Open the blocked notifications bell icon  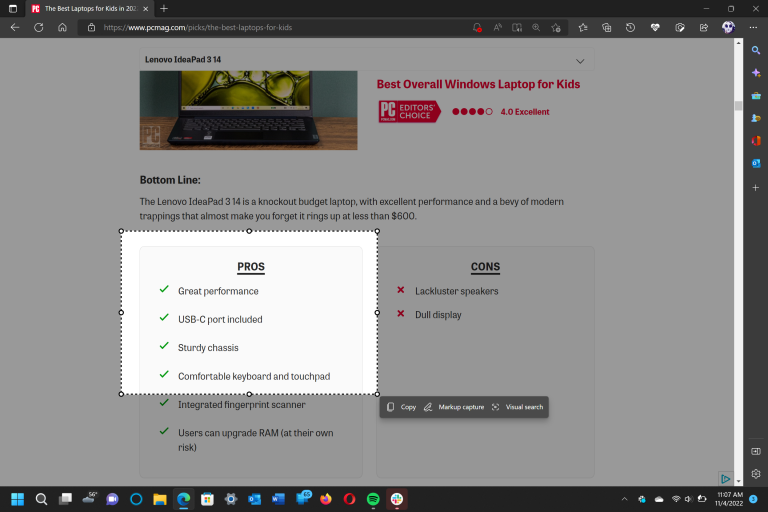[x=477, y=27]
